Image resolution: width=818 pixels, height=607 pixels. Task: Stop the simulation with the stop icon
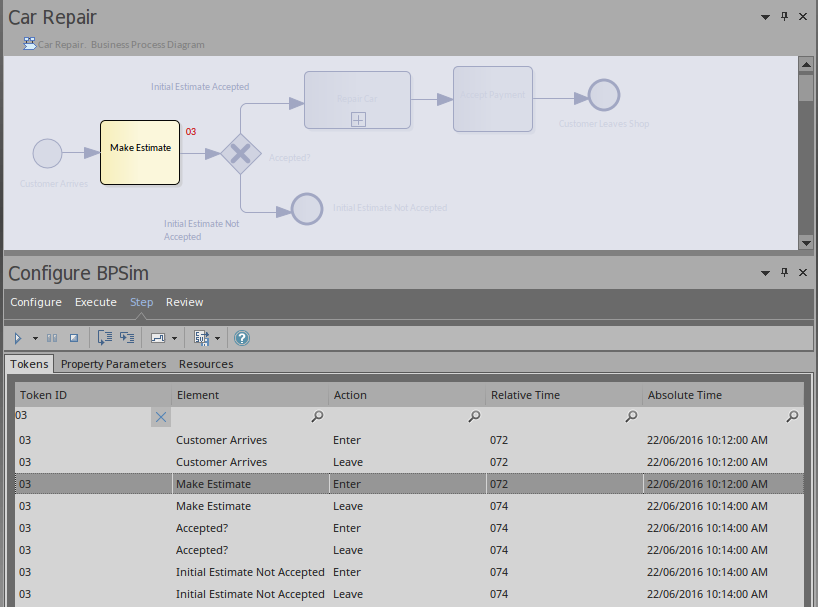coord(73,338)
